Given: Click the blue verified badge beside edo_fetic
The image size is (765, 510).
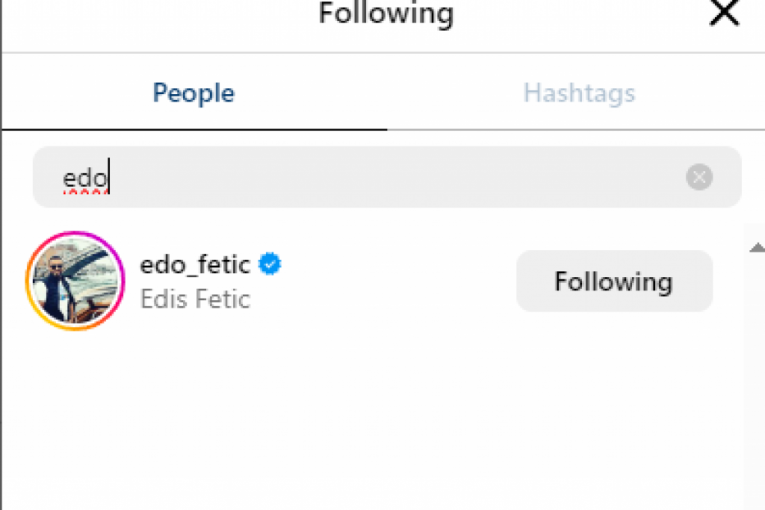Looking at the screenshot, I should (x=270, y=264).
